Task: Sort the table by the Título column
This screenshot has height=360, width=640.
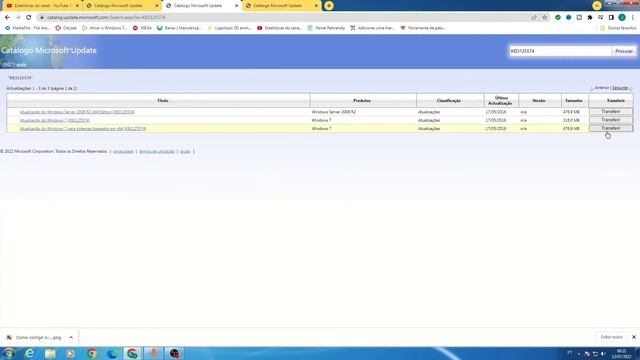Action: (x=162, y=100)
